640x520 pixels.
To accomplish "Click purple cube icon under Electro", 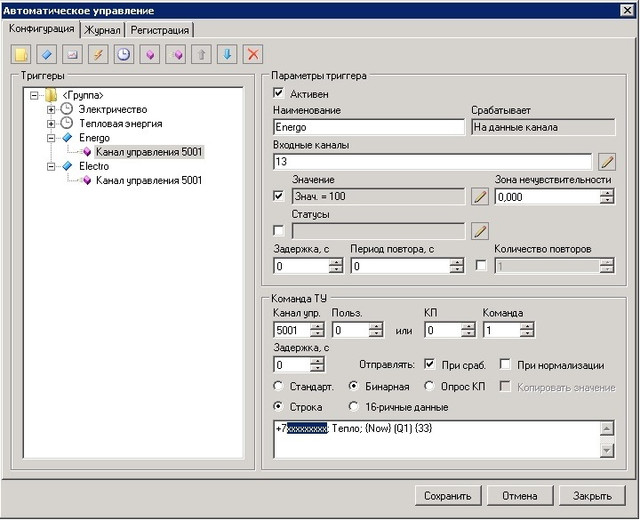I will 87,180.
